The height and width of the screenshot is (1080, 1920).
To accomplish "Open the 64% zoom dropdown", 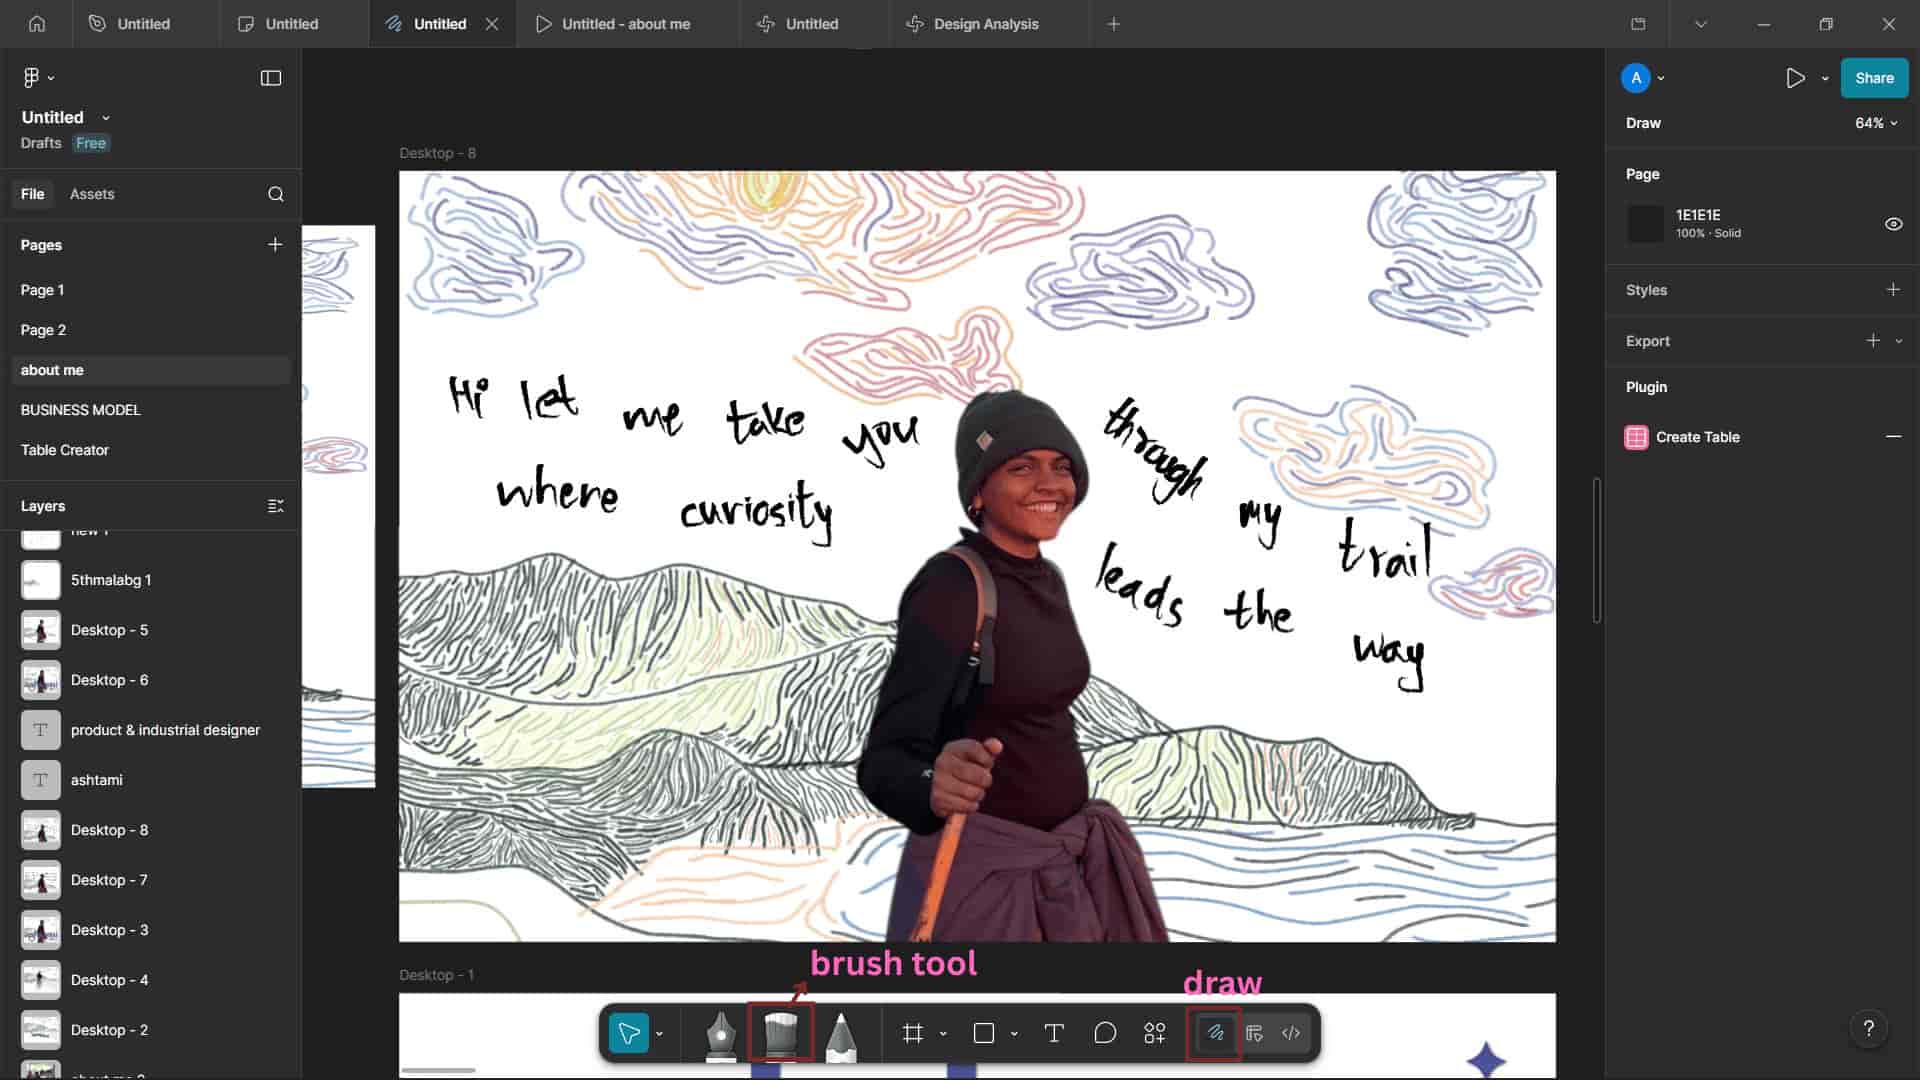I will coord(1875,123).
